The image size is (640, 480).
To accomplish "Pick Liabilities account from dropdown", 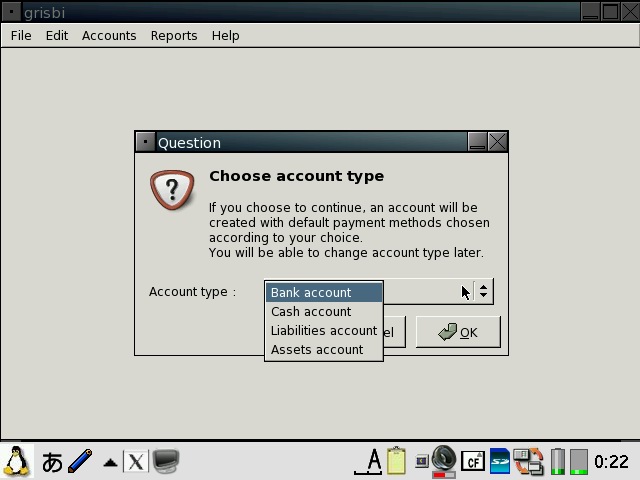I will 323,330.
